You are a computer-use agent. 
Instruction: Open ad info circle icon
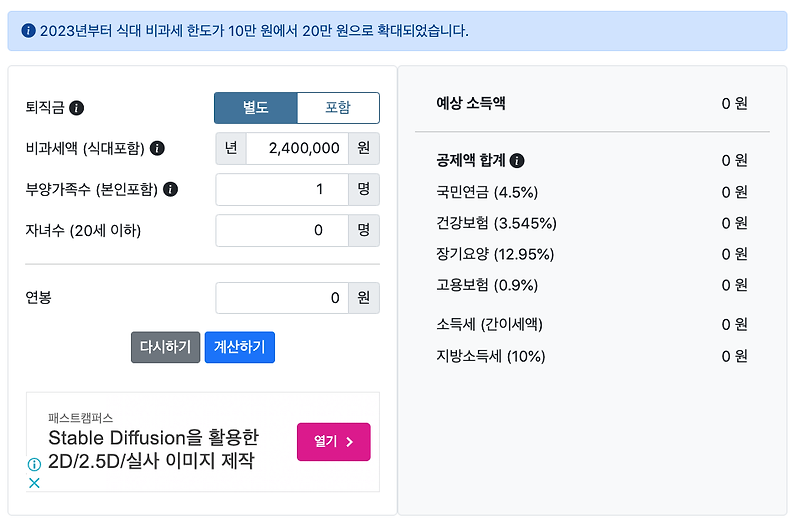click(x=34, y=464)
